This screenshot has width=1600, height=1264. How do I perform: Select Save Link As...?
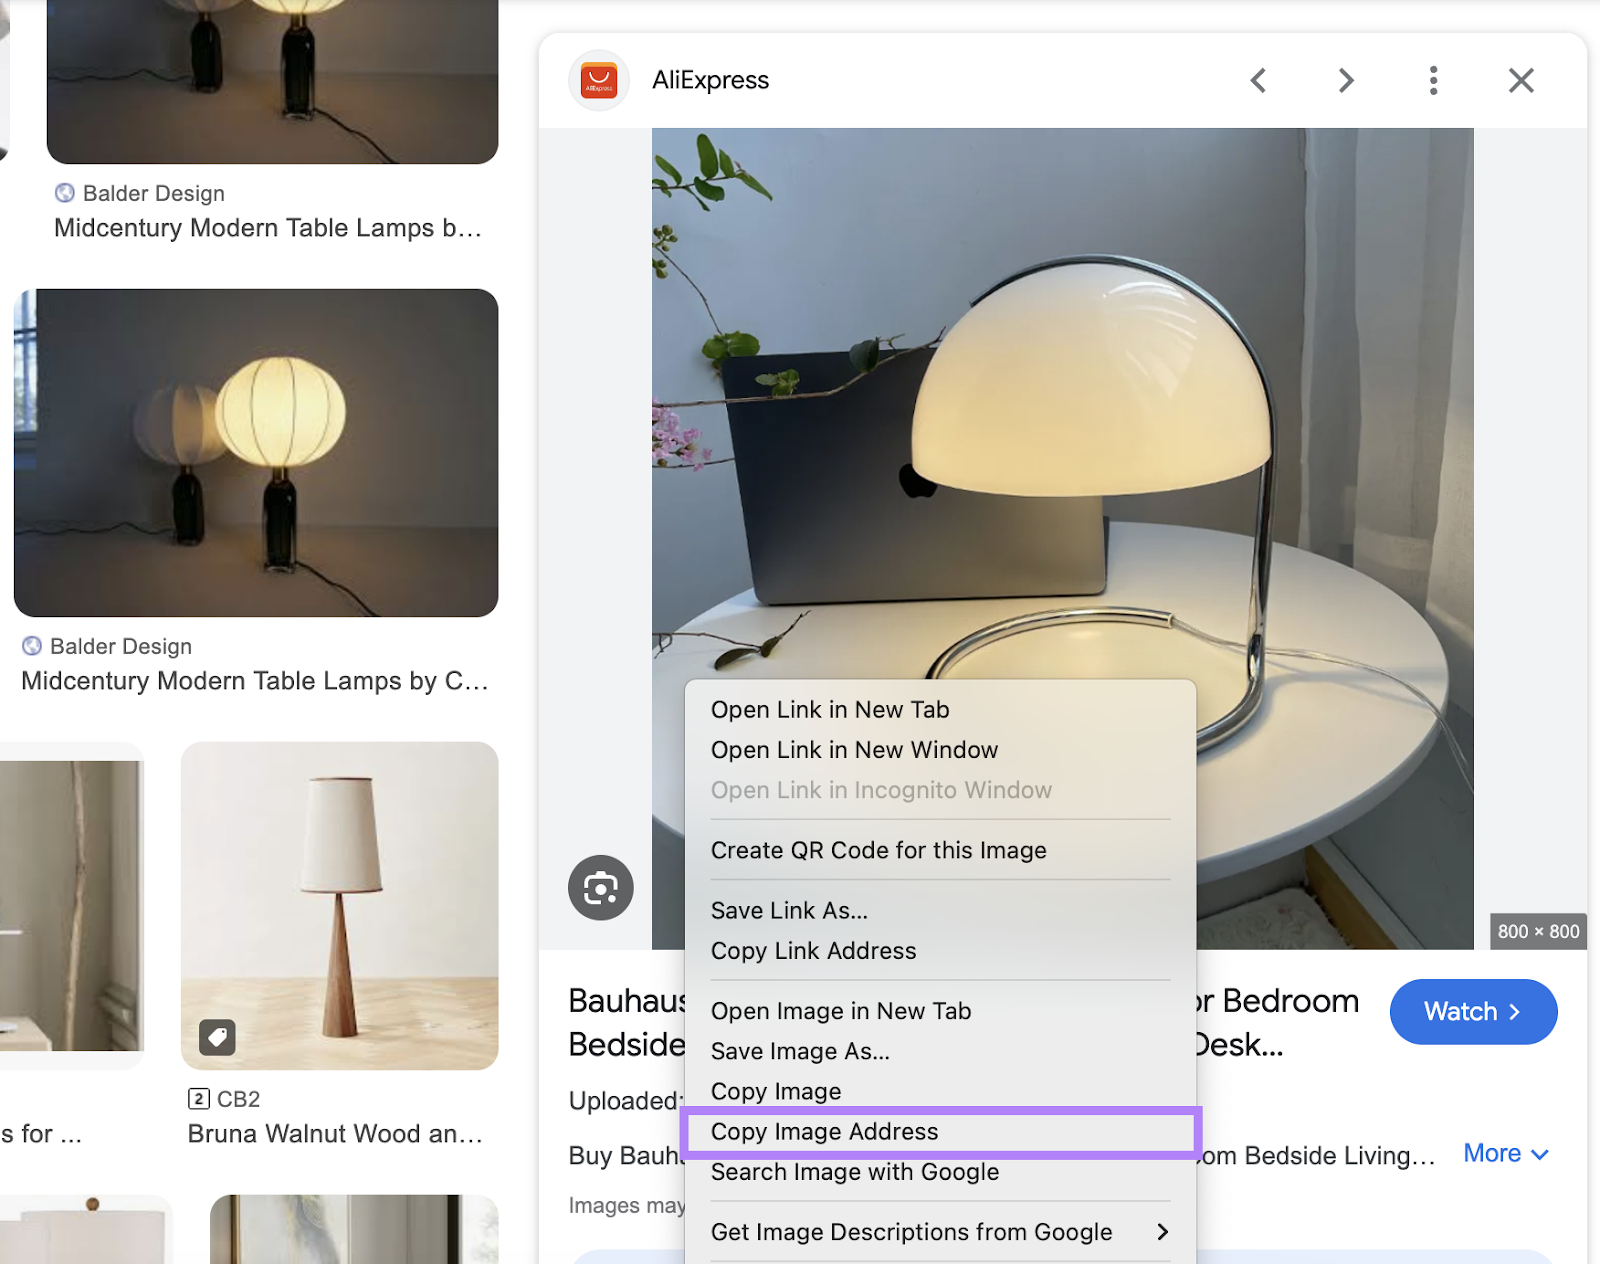pos(940,911)
